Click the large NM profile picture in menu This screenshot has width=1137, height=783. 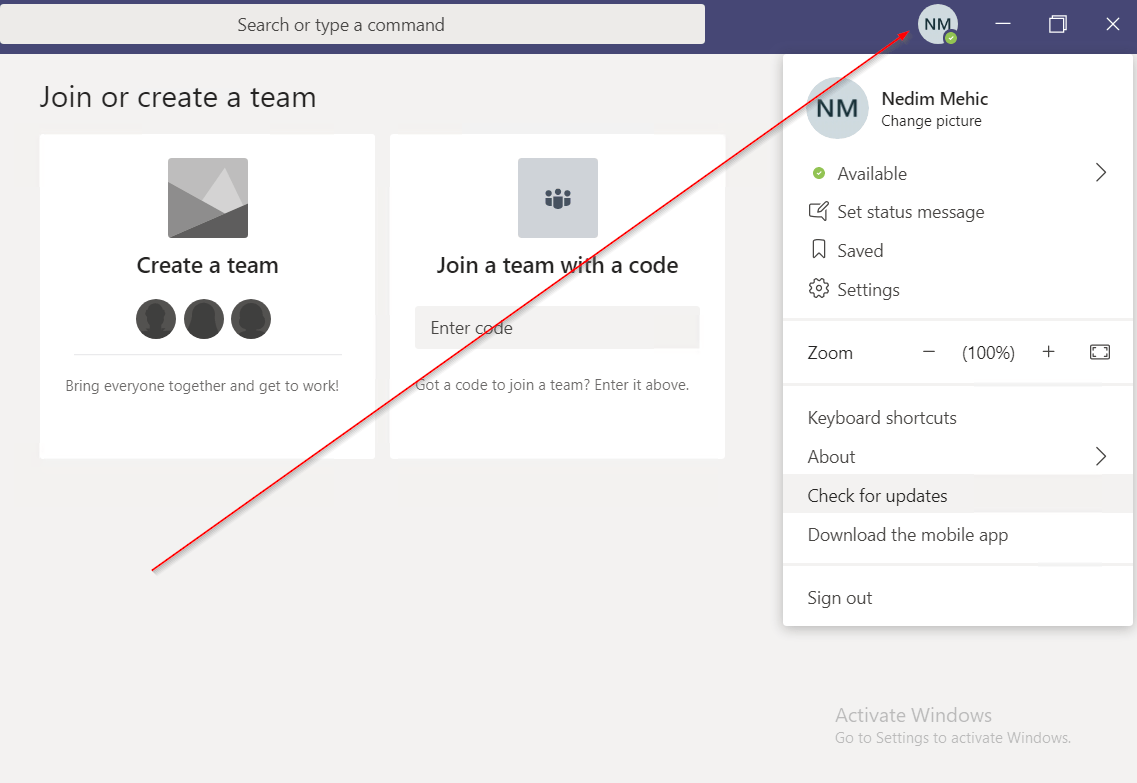tap(837, 109)
